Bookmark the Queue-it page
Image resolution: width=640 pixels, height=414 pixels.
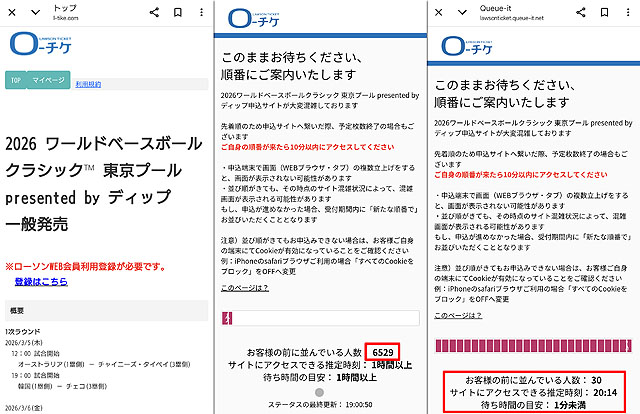pos(606,11)
